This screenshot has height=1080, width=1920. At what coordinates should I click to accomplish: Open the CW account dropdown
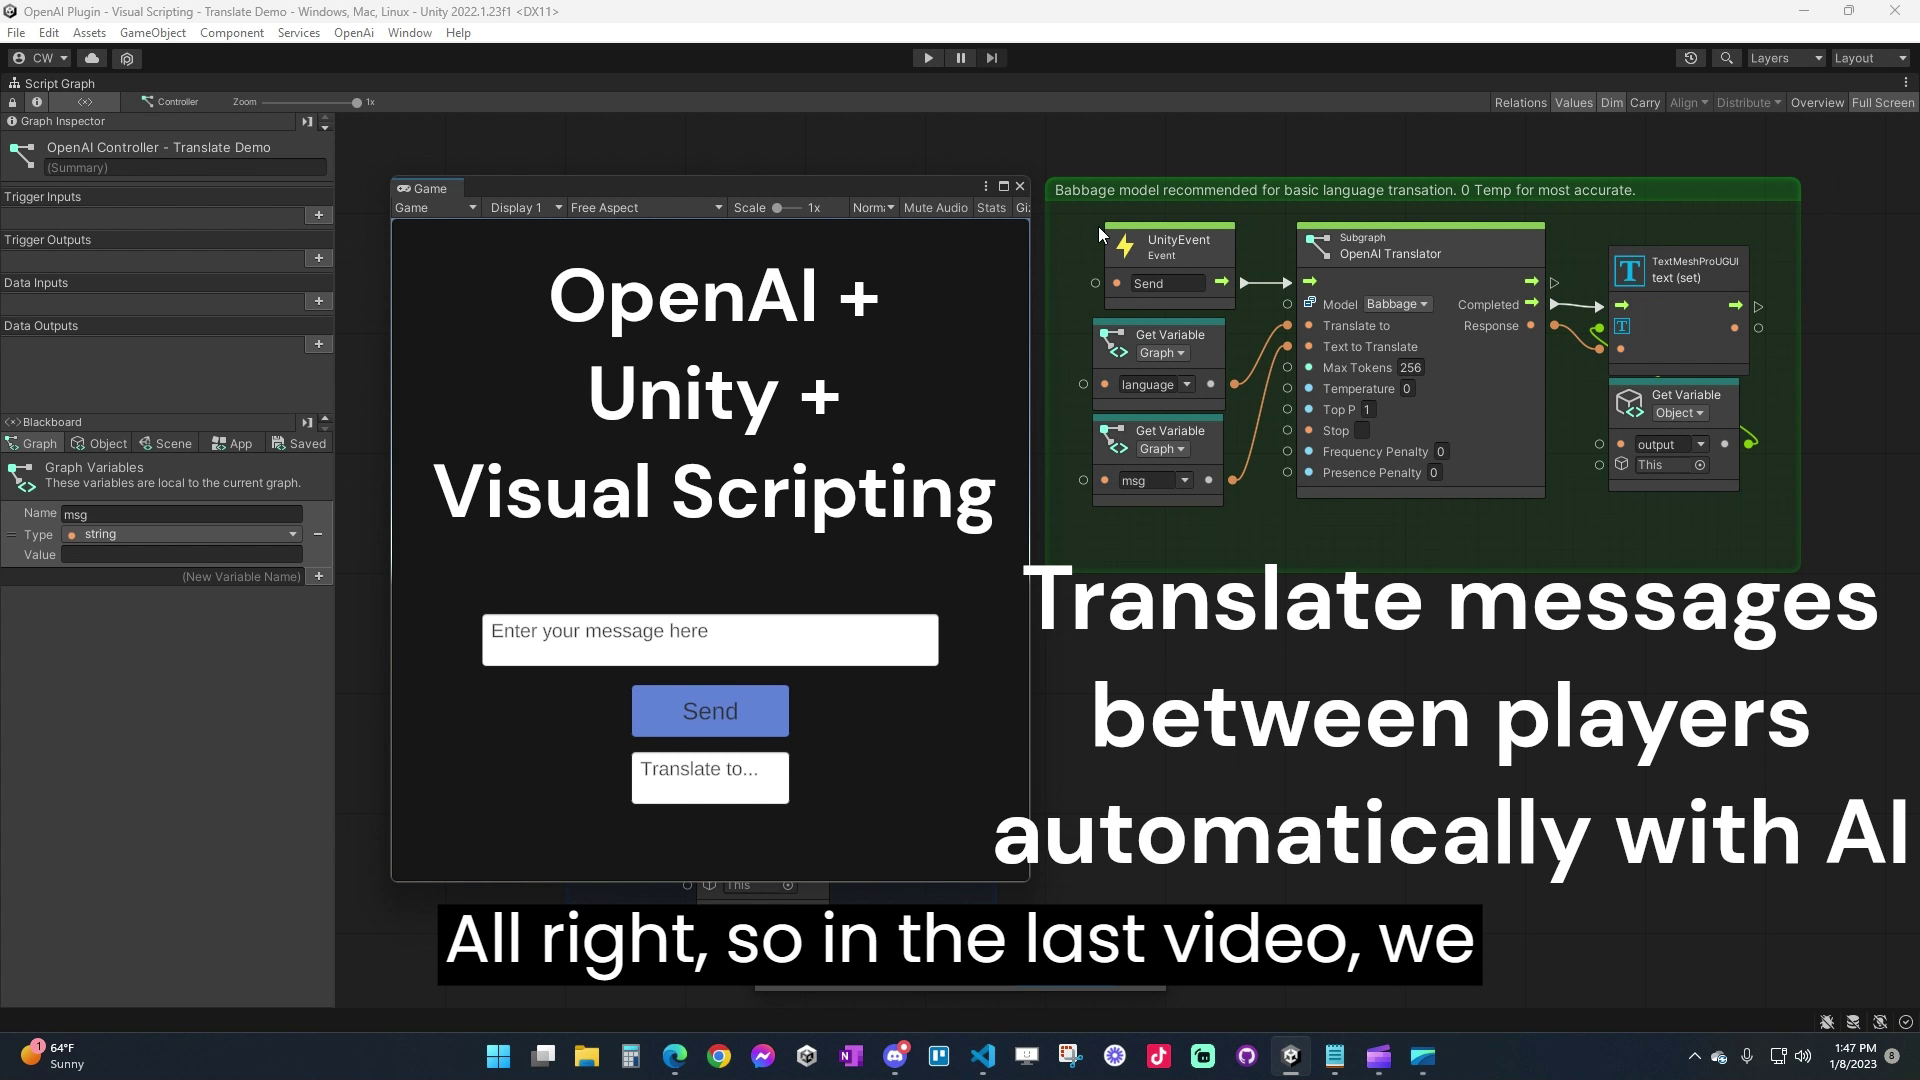(40, 58)
